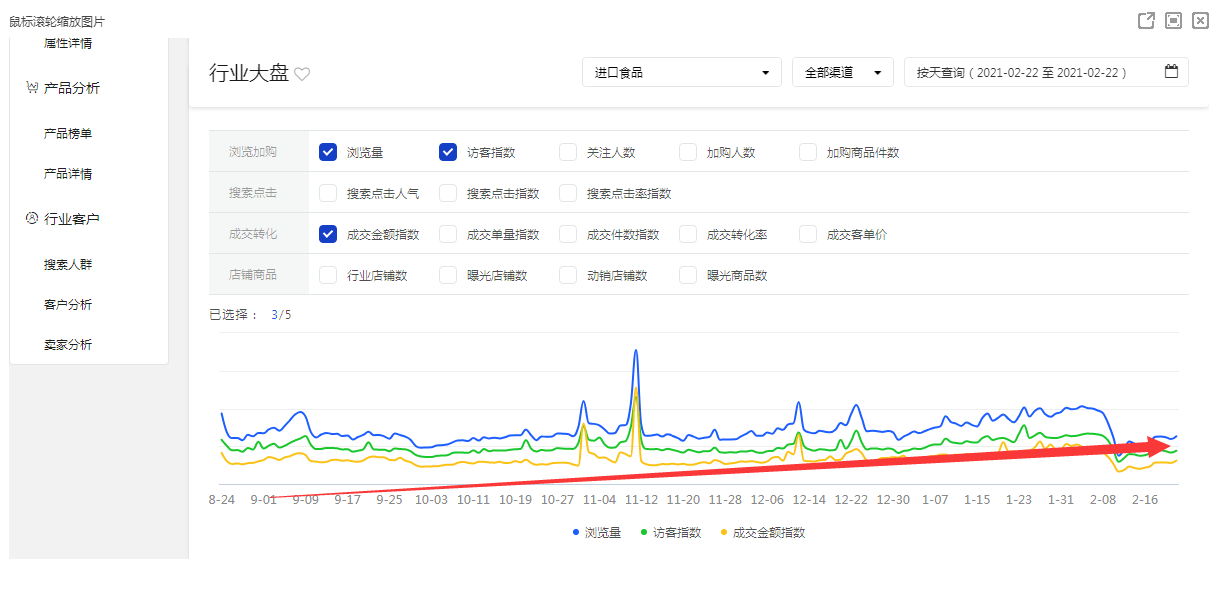The height and width of the screenshot is (597, 1217).
Task: Check the 搜索点击人气 checkbox
Action: (328, 193)
